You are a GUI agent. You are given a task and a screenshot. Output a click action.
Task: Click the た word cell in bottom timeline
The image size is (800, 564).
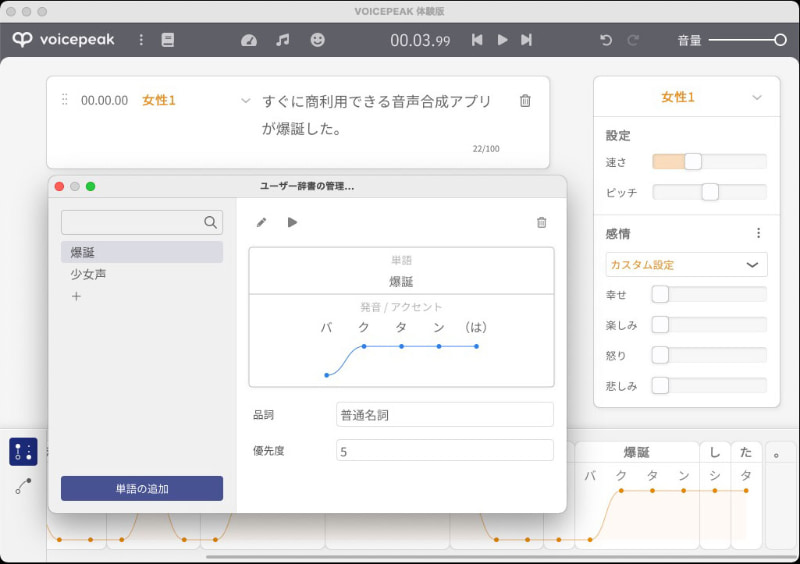click(x=746, y=453)
